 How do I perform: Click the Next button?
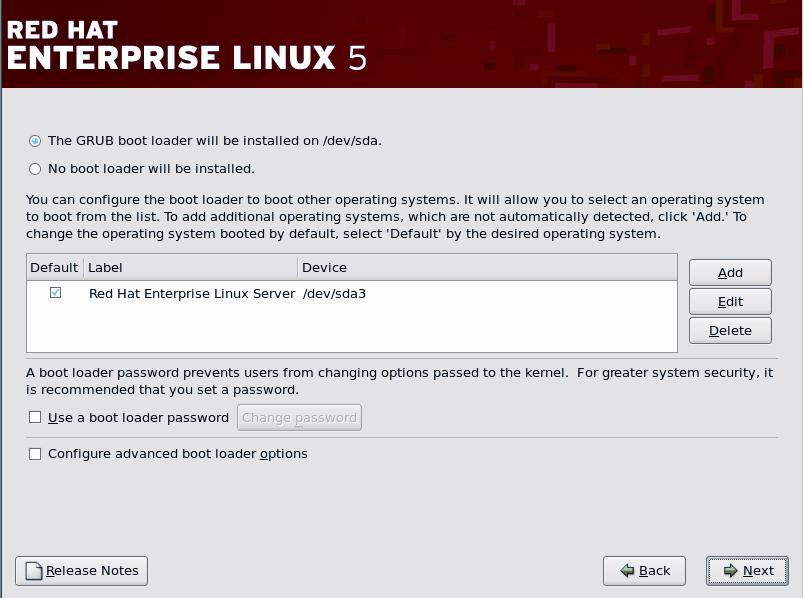[747, 571]
